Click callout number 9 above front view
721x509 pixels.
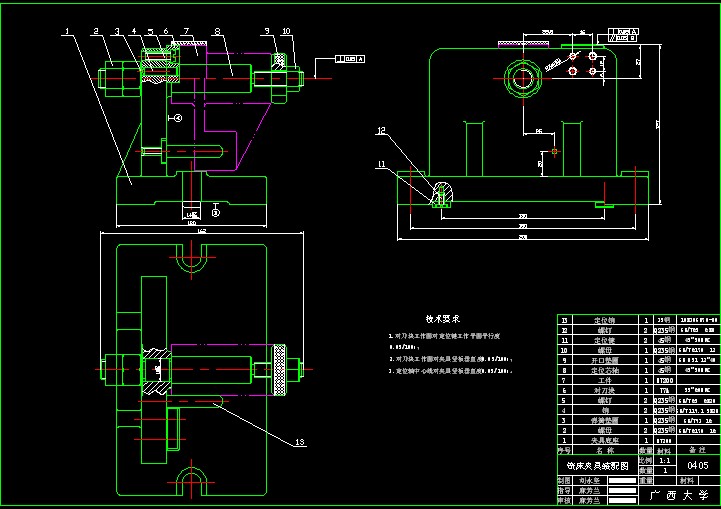click(267, 31)
